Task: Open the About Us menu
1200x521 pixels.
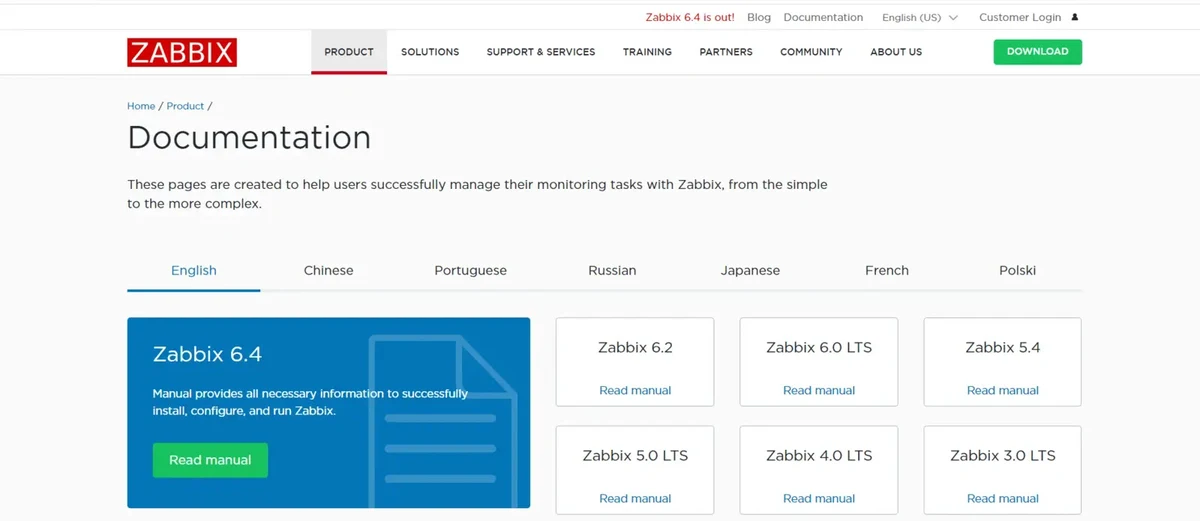Action: point(896,52)
